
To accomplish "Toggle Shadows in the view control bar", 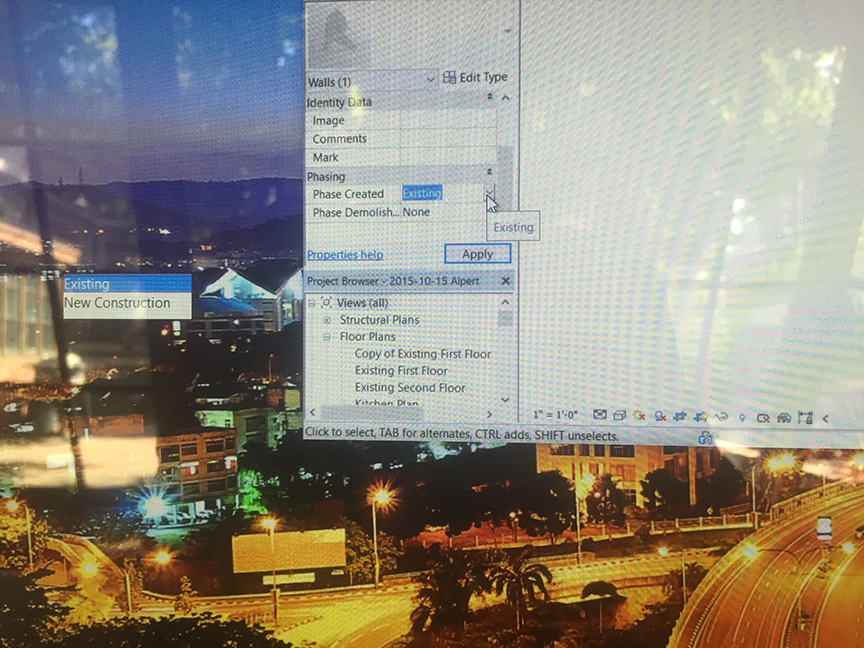I will point(659,413).
